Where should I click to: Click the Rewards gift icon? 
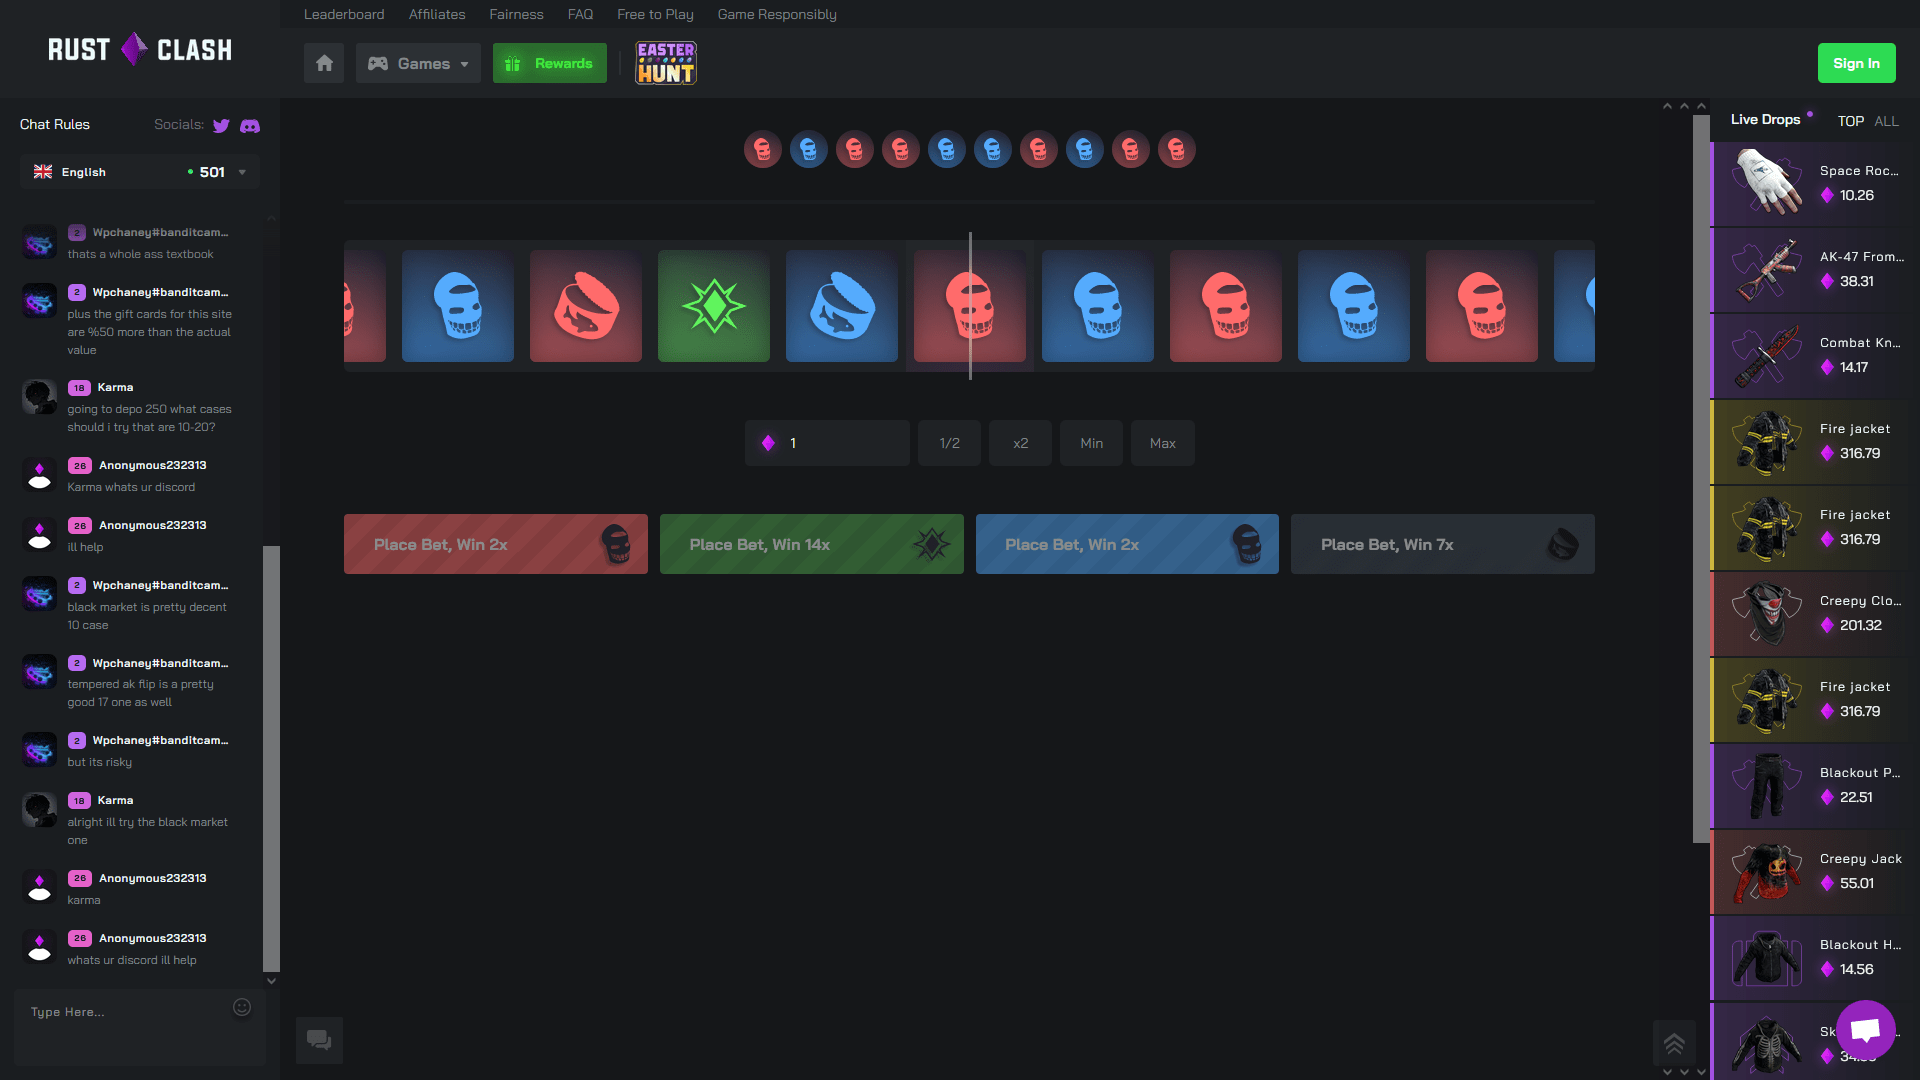[514, 62]
